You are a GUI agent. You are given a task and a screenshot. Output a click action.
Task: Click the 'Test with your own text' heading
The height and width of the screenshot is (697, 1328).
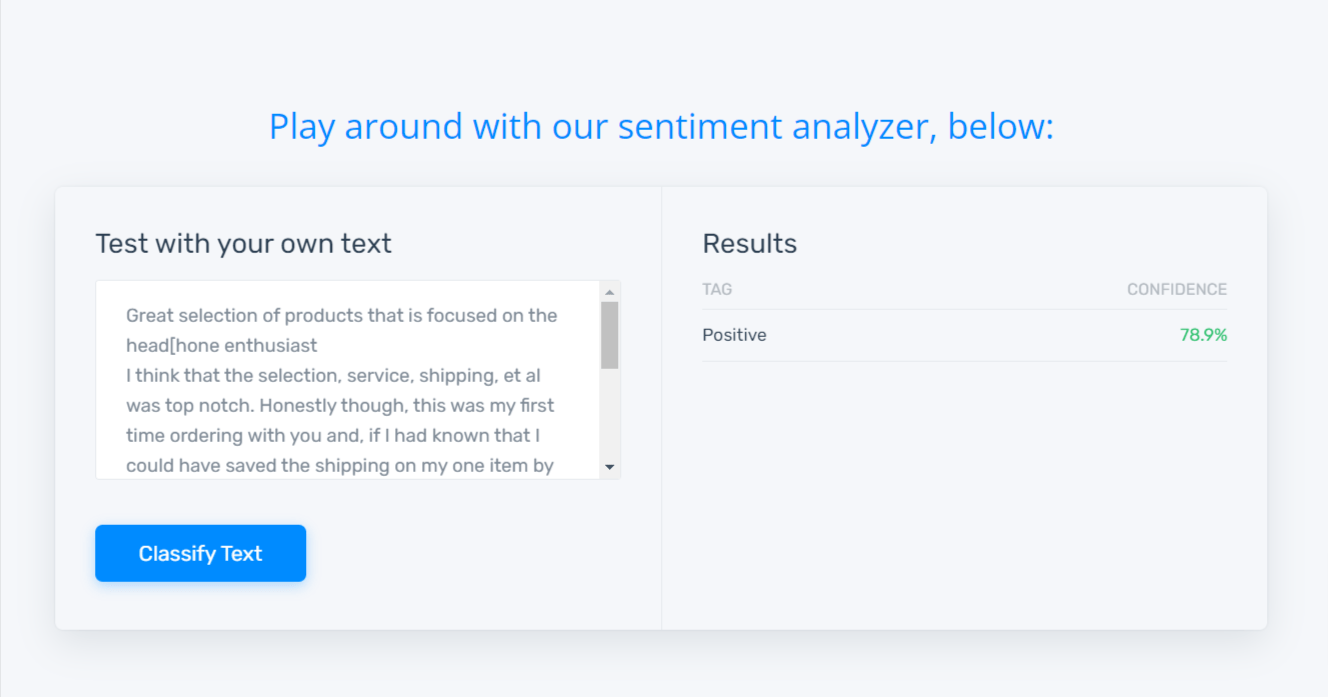pos(243,243)
